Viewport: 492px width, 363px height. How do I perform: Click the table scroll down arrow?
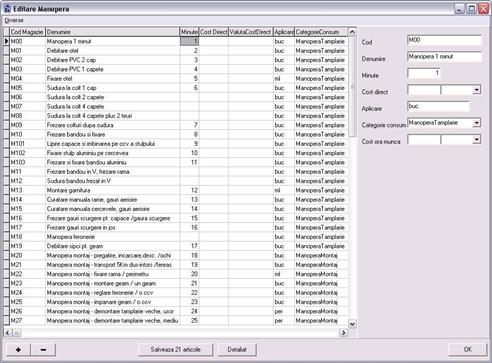[x=352, y=323]
